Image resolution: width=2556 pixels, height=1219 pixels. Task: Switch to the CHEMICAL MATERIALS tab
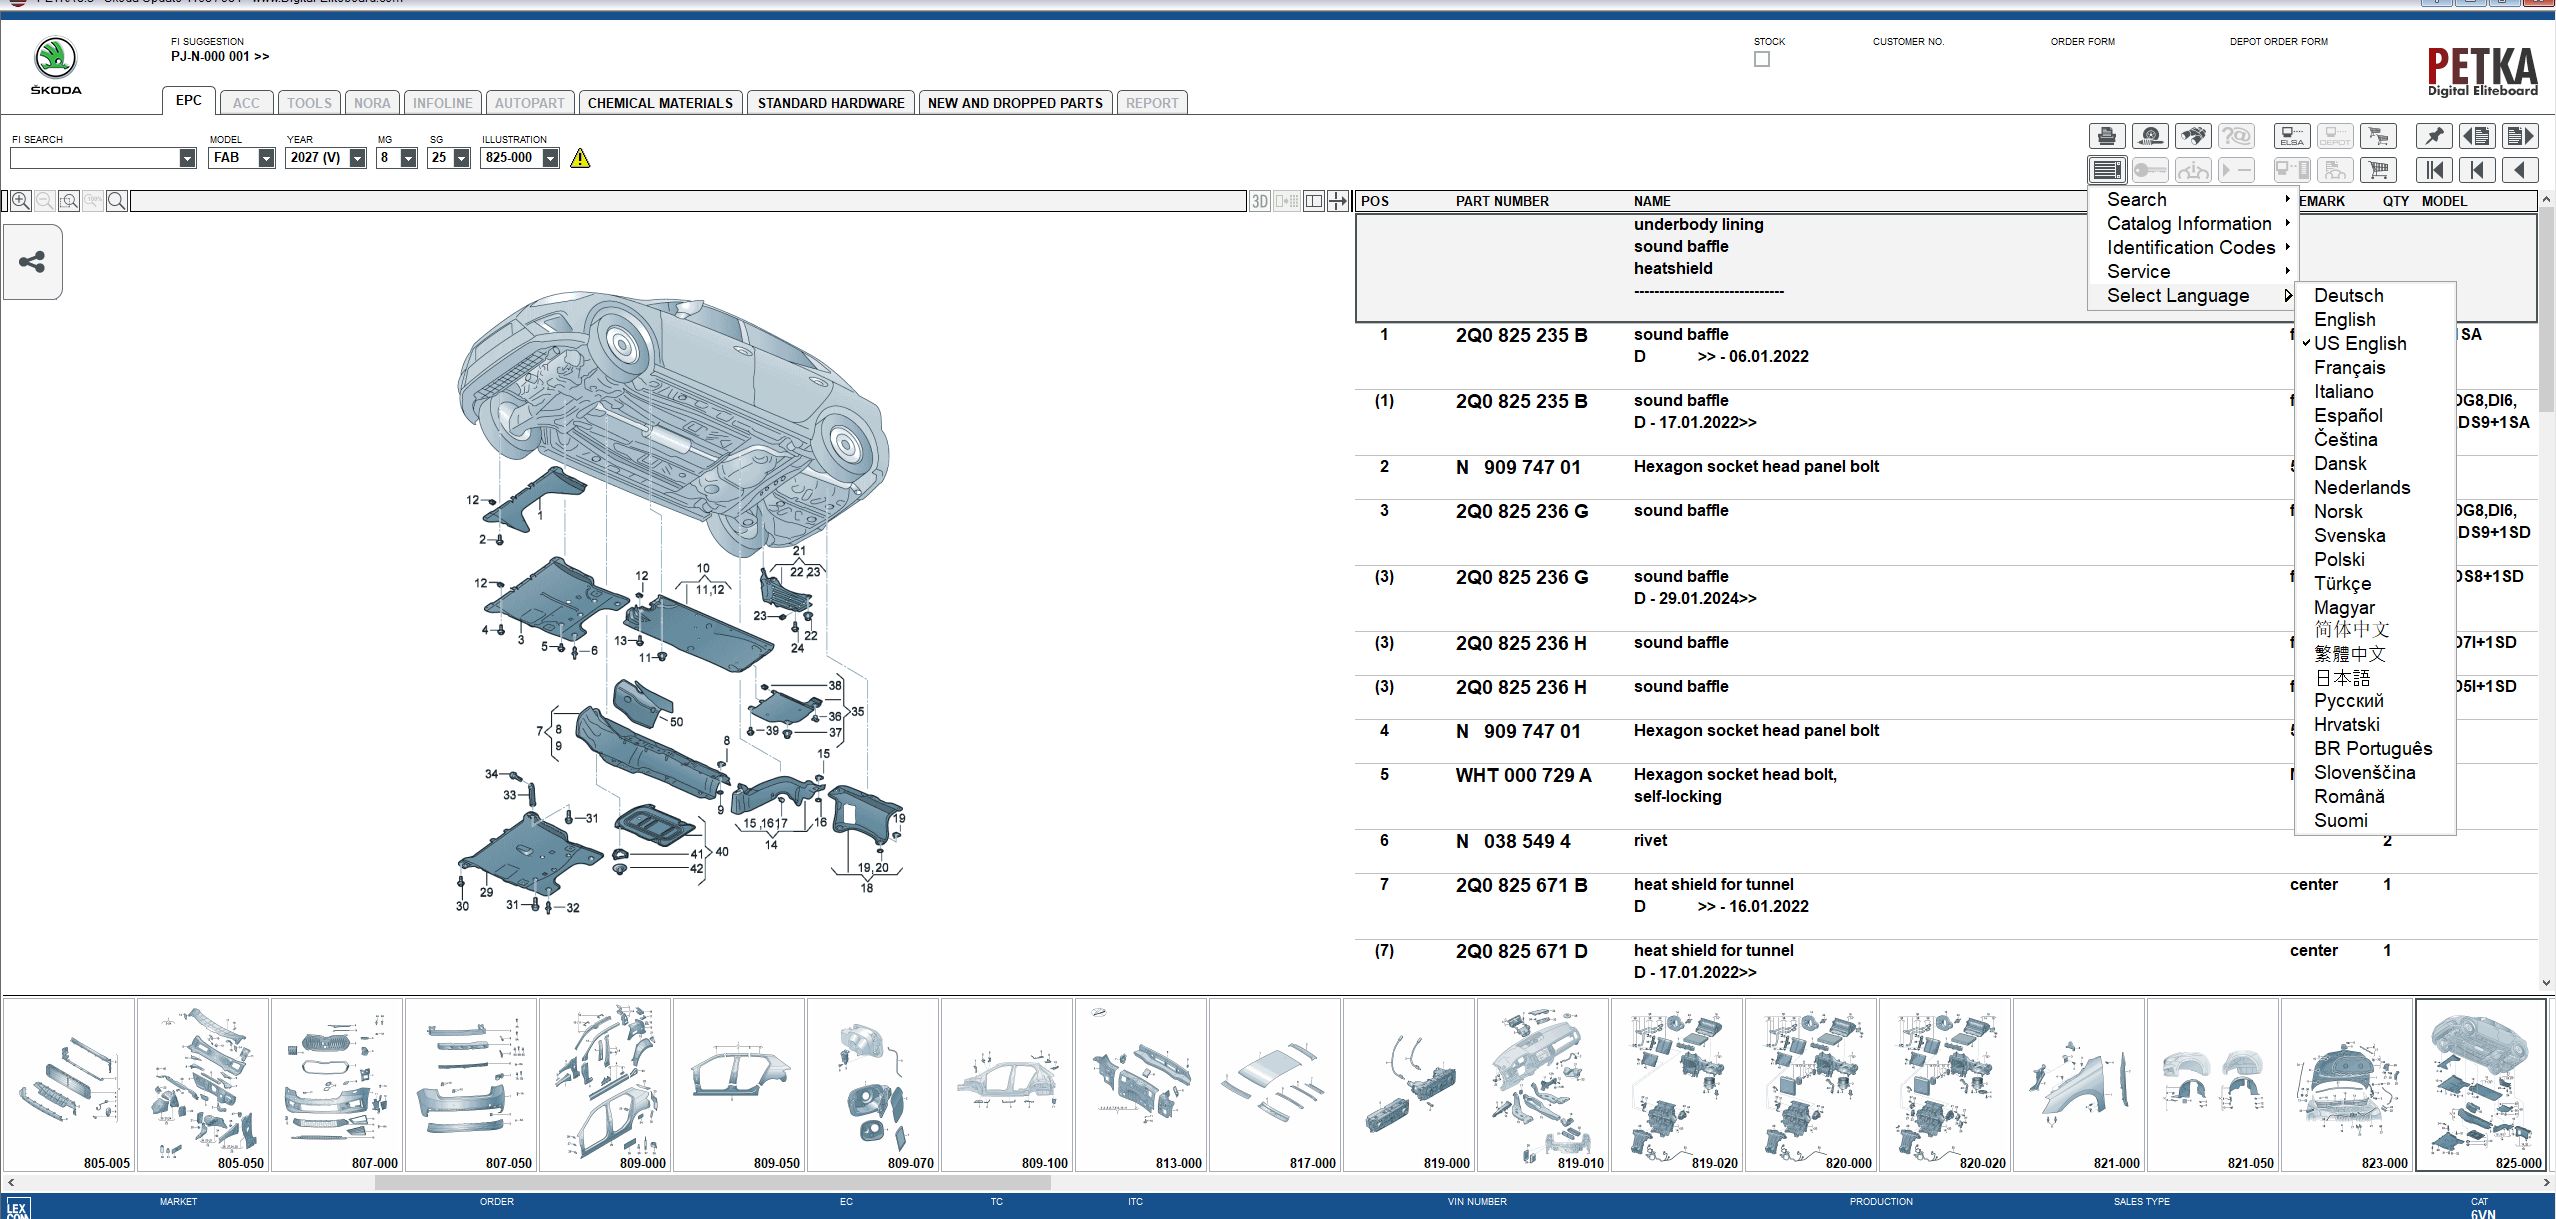[660, 102]
